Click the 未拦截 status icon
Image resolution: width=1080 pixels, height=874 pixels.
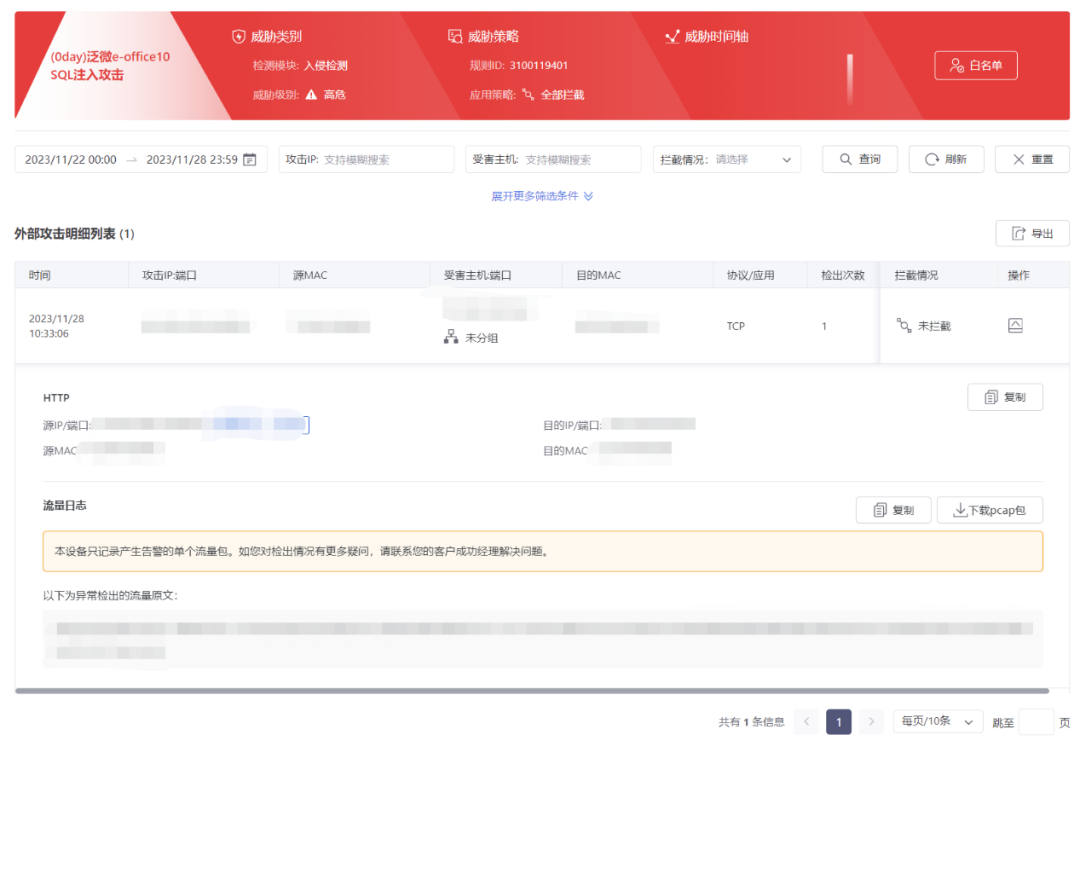point(904,325)
